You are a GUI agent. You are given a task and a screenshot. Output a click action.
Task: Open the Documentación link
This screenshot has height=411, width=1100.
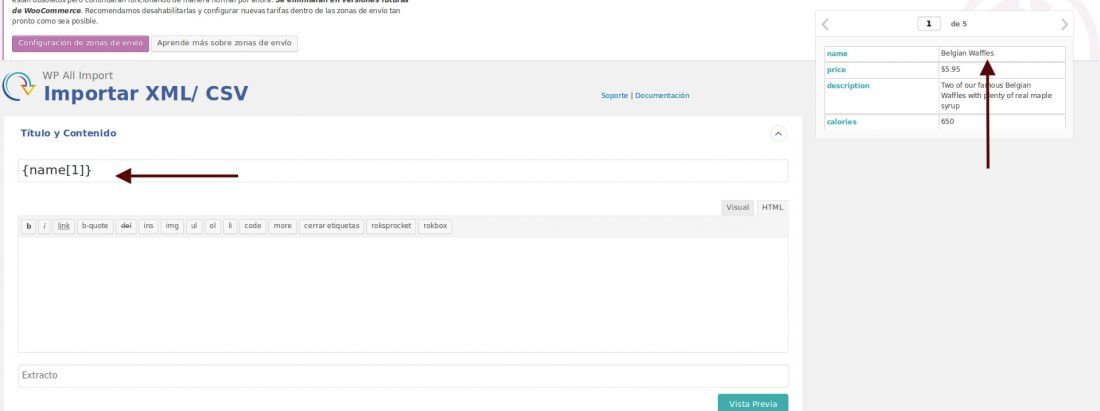click(662, 95)
